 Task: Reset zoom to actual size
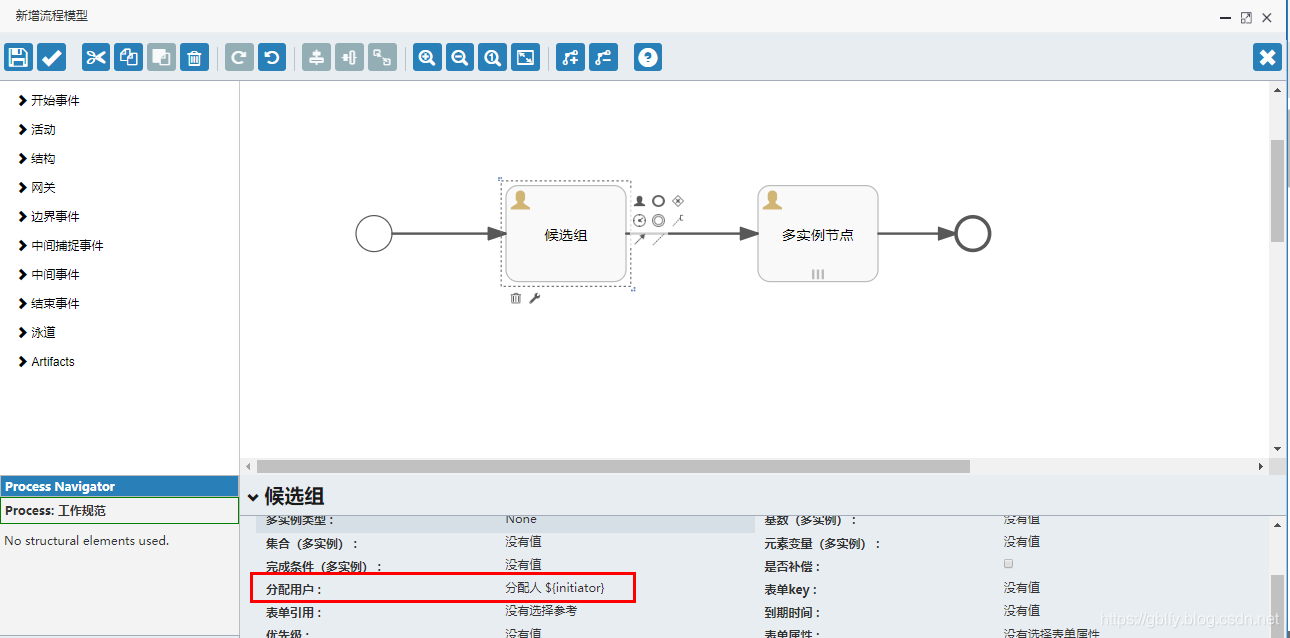click(x=492, y=57)
